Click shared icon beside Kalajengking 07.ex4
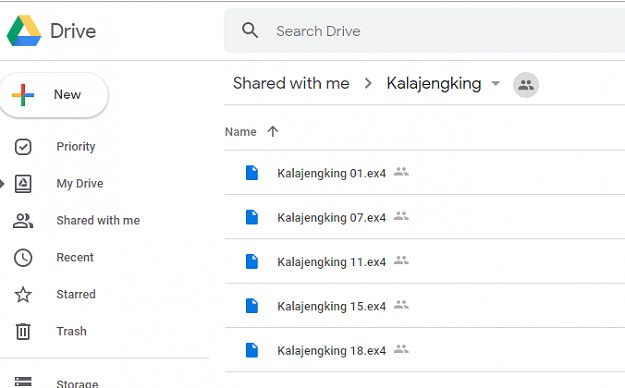Viewport: 625px width, 388px height. pos(401,216)
